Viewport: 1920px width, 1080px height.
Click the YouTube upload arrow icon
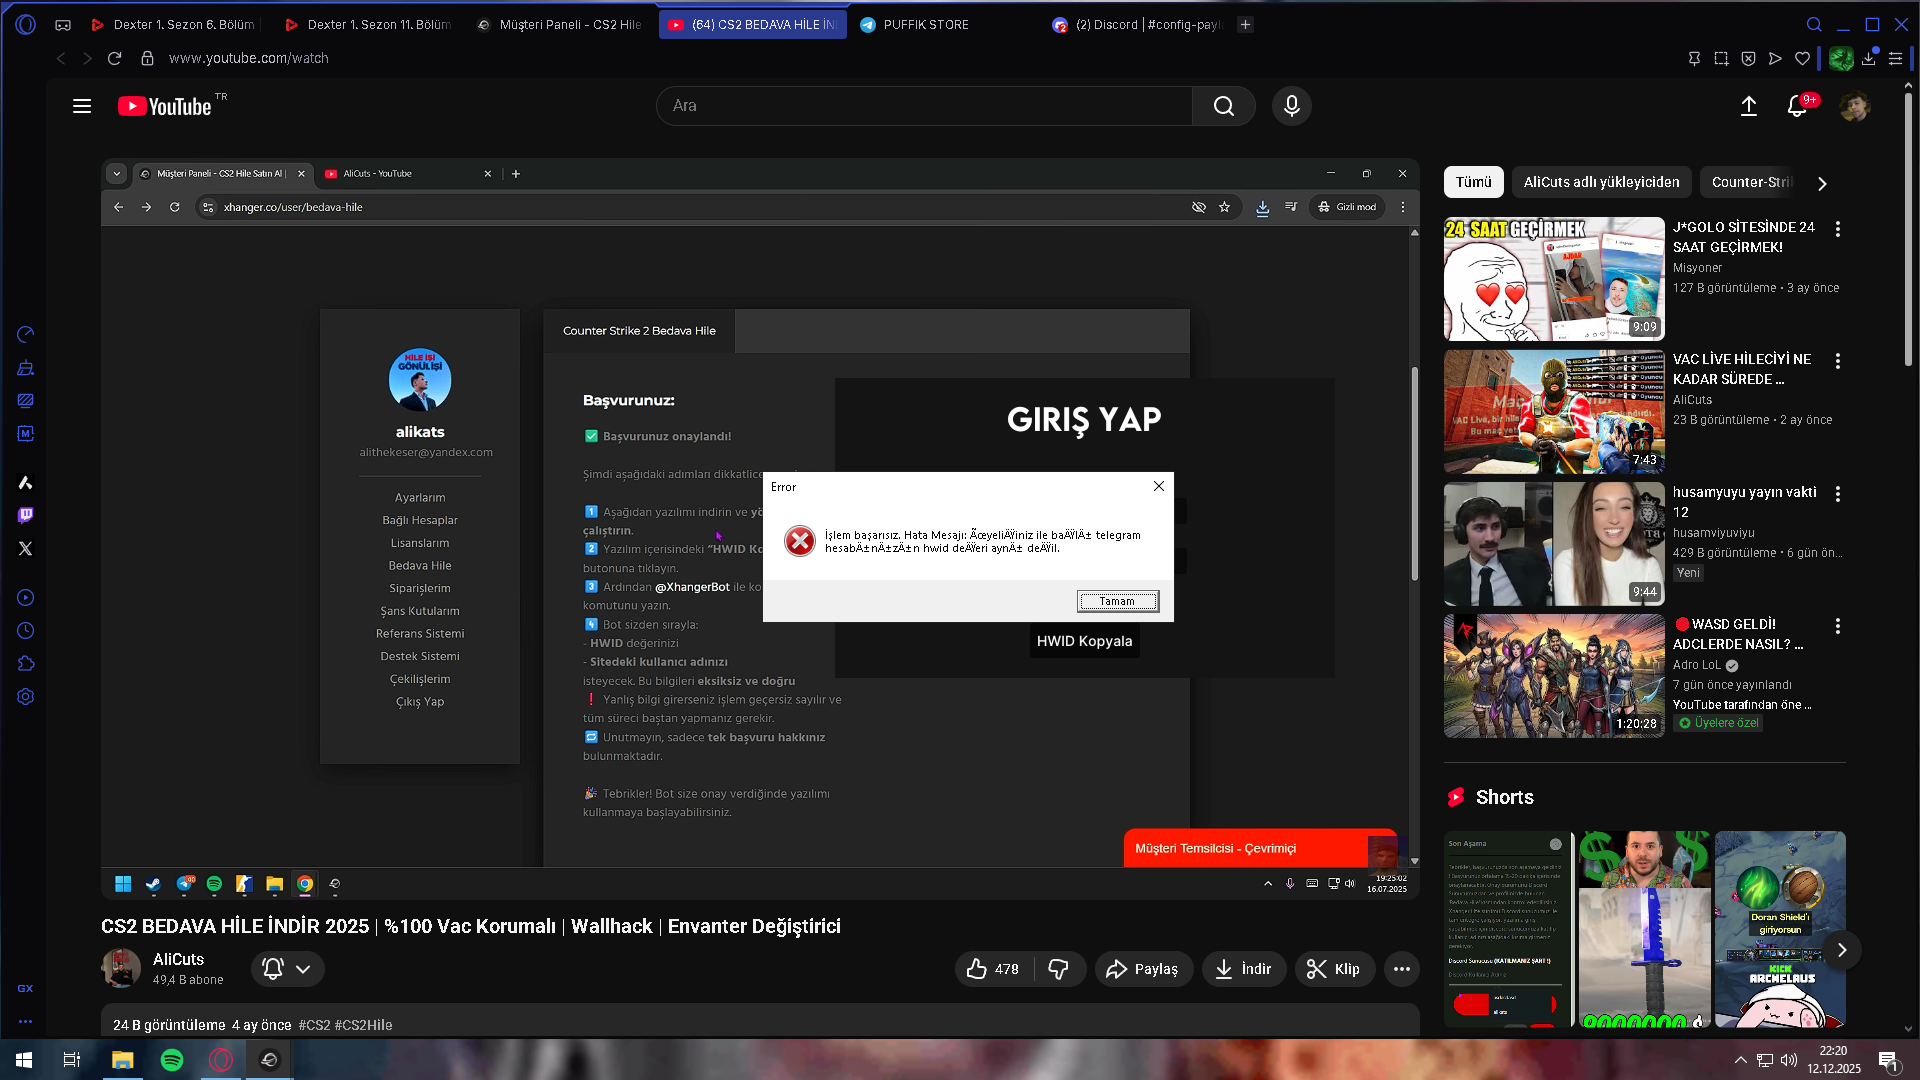point(1749,106)
